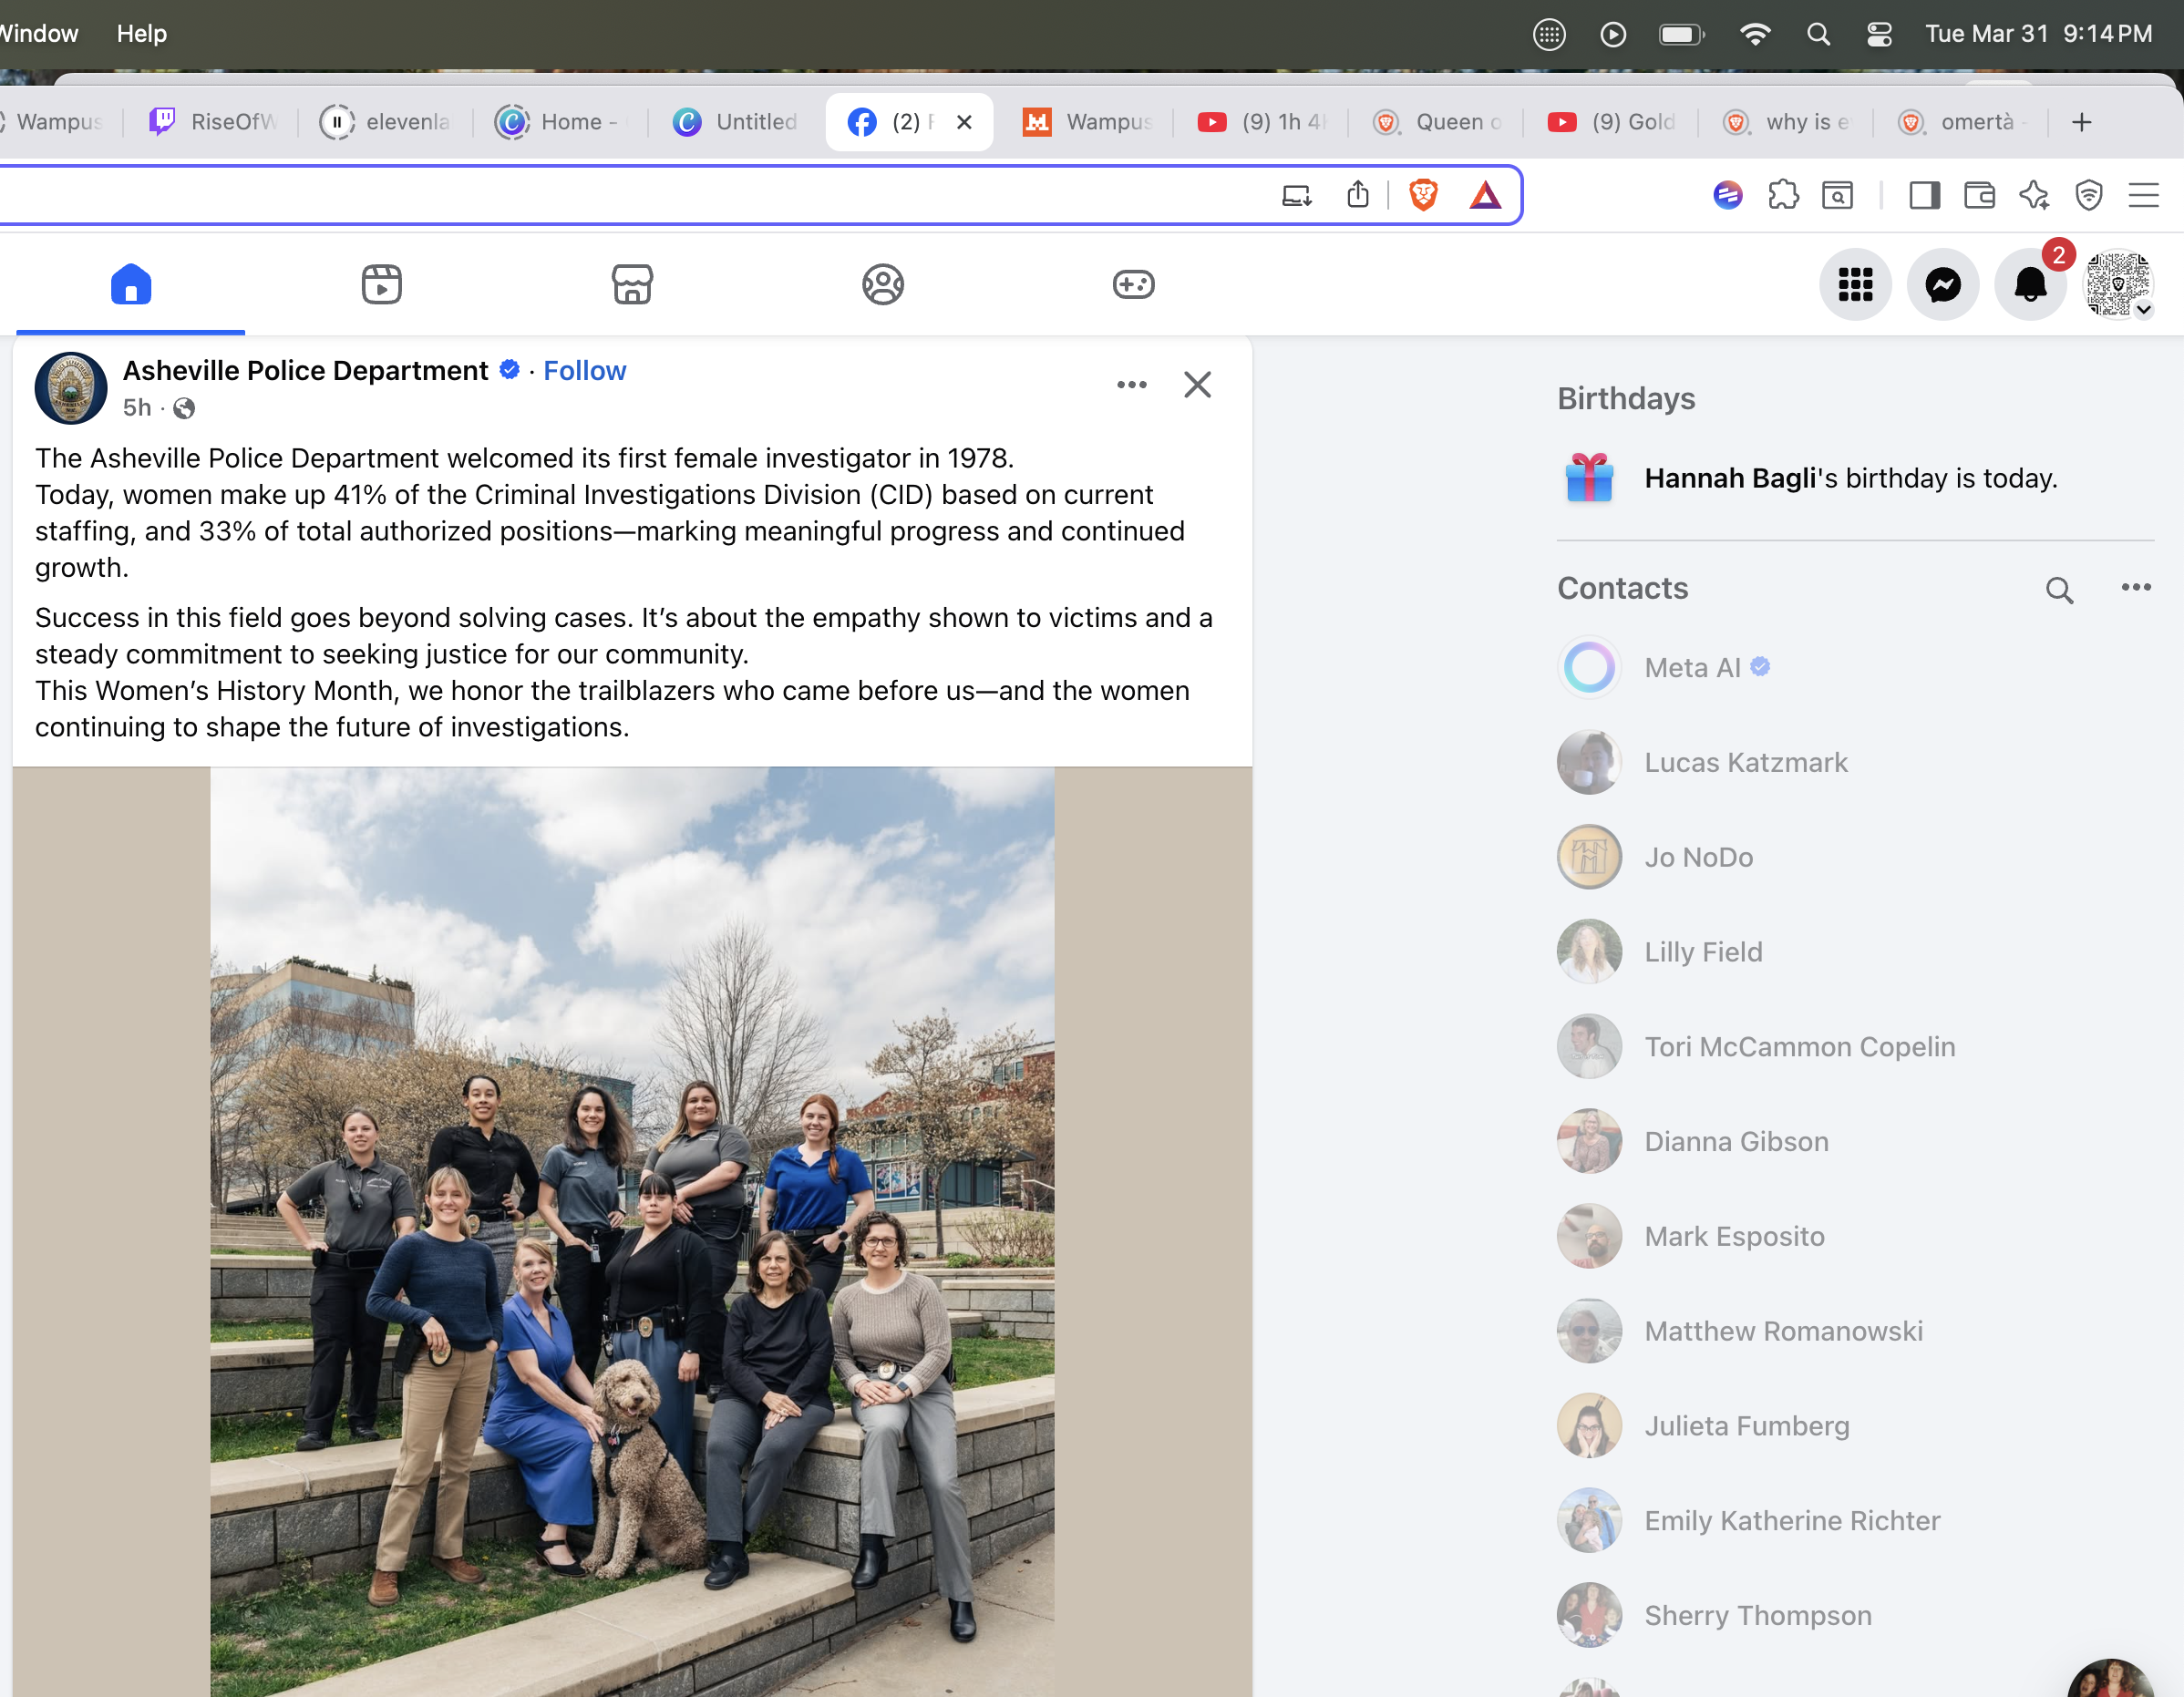Open the Gaming controller icon
This screenshot has width=2184, height=1697.
1133,284
